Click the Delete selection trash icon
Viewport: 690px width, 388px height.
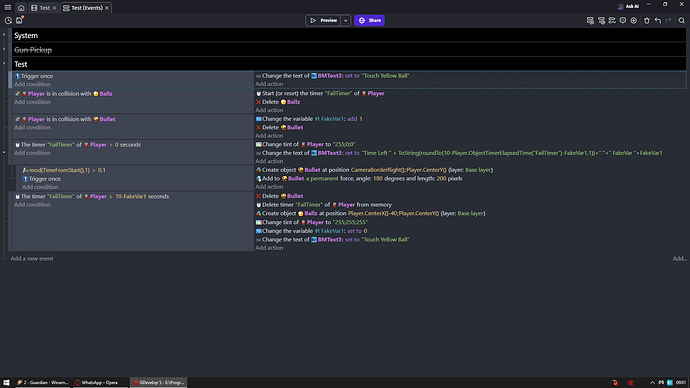646,21
